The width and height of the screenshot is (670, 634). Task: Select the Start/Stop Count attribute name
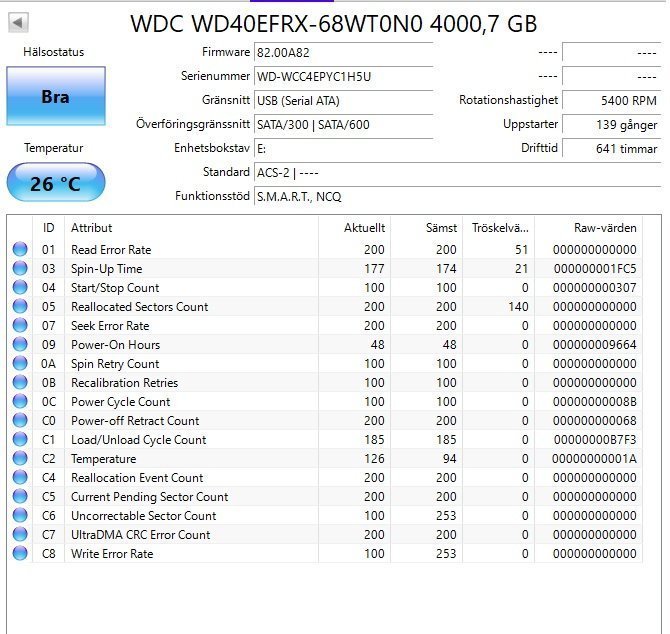pos(115,288)
